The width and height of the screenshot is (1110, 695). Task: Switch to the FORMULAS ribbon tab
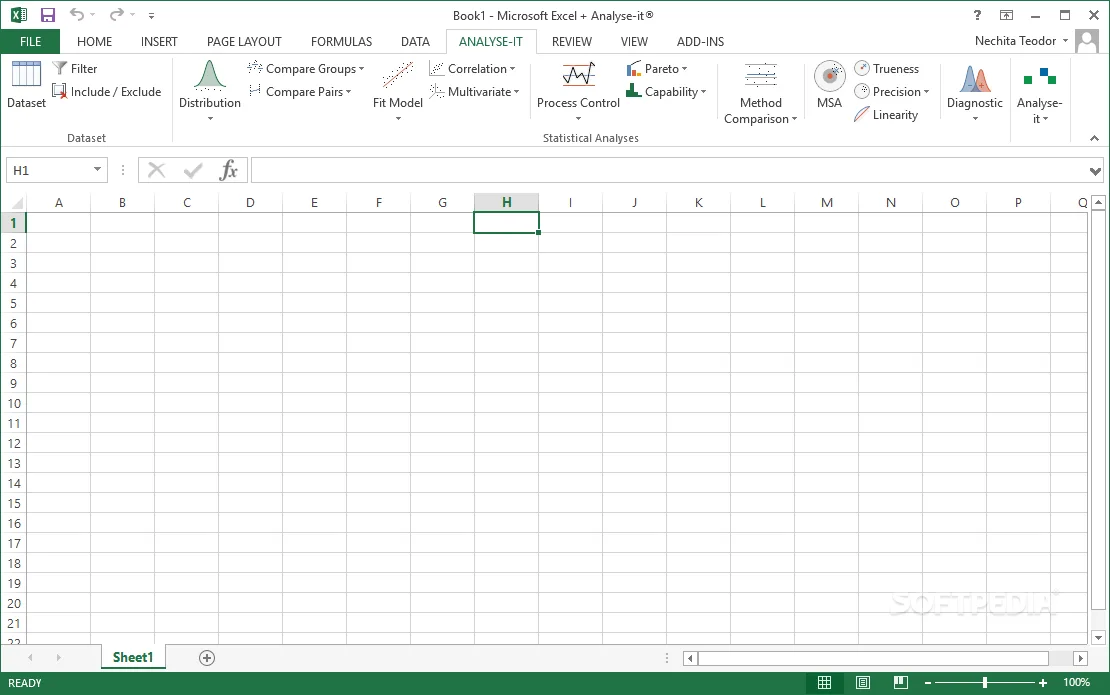341,42
